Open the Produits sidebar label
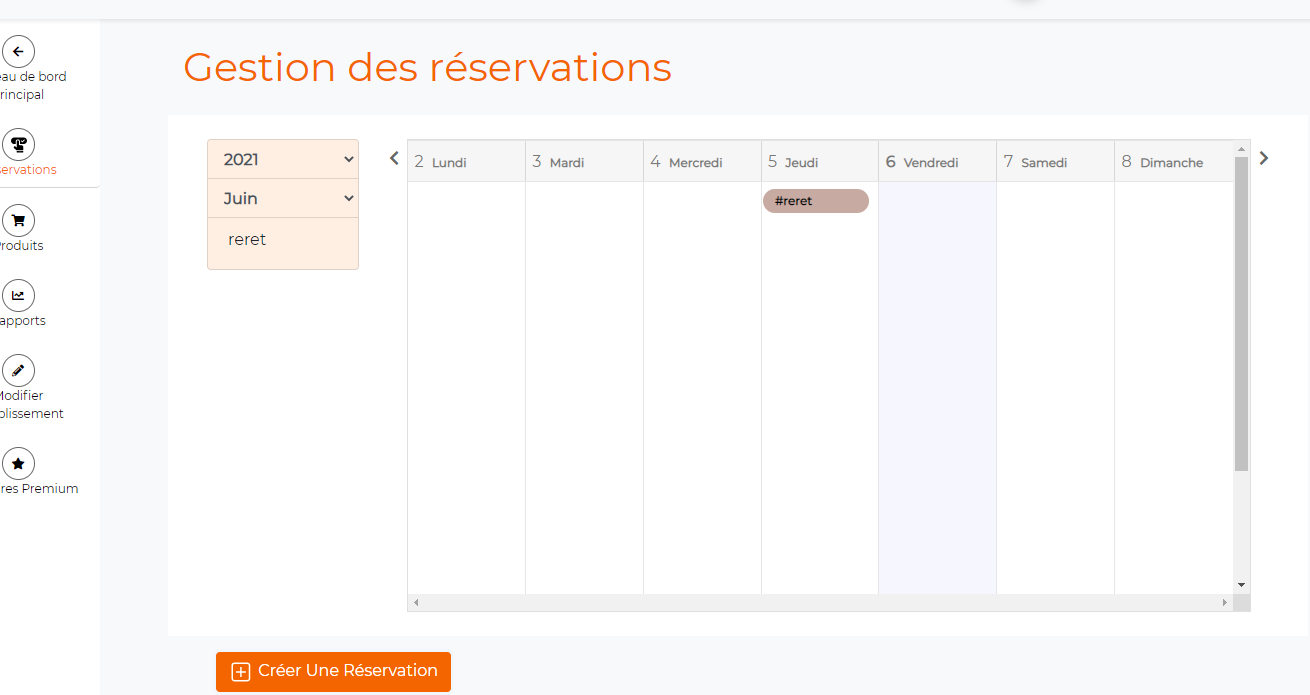 tap(20, 246)
